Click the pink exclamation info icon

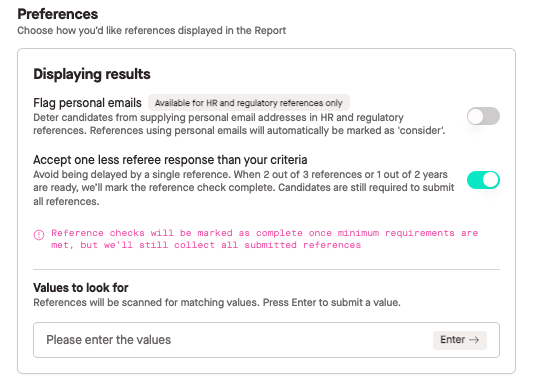tap(39, 235)
